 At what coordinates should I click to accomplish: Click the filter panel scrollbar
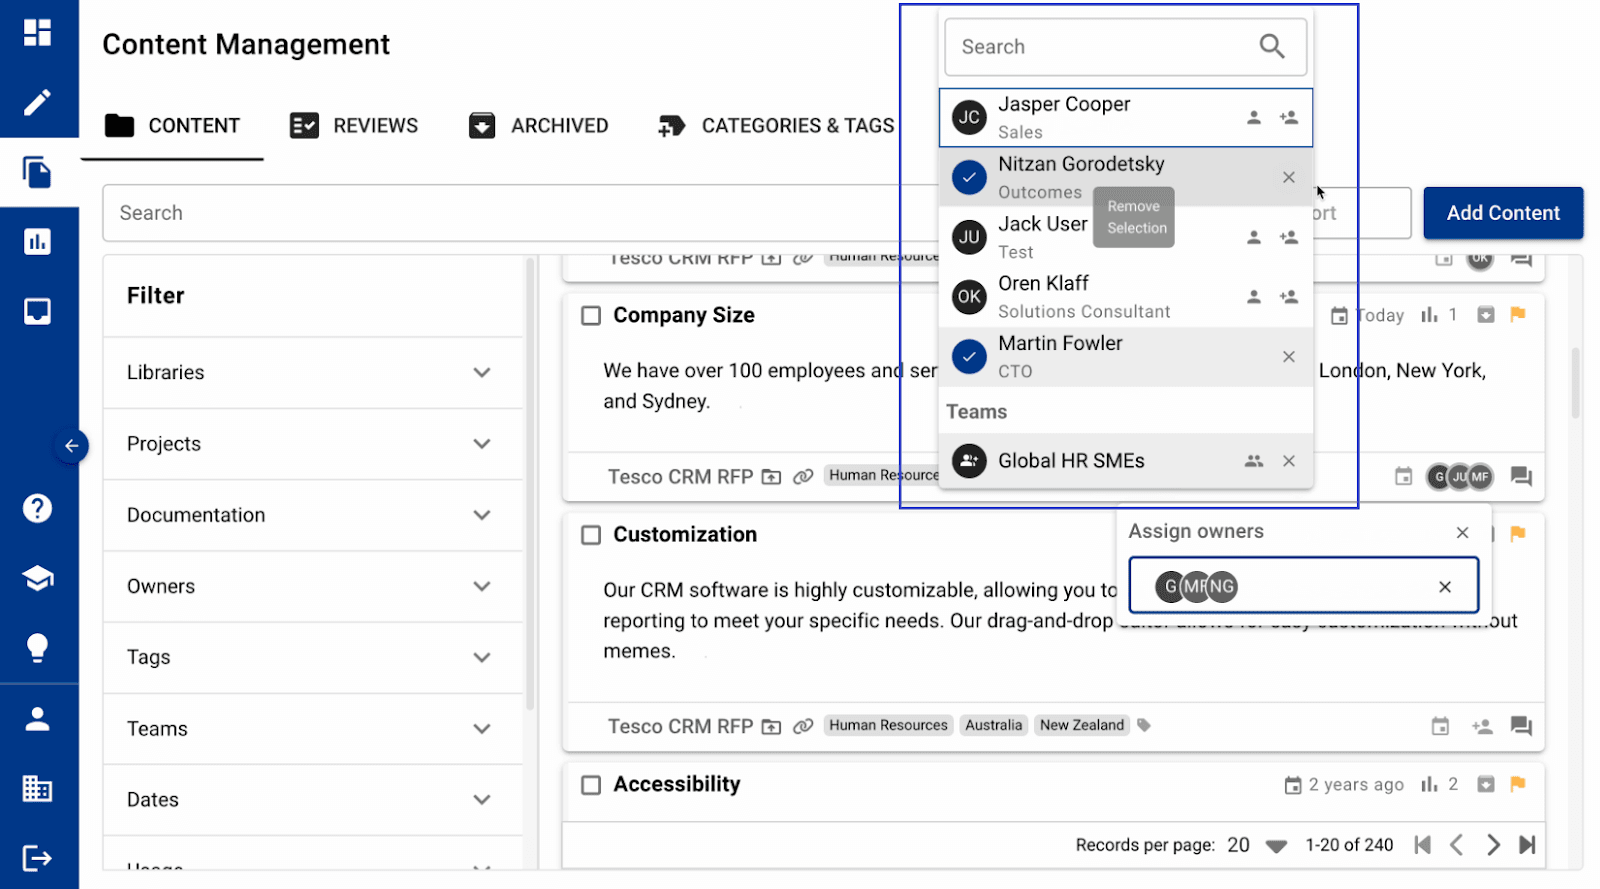point(530,480)
